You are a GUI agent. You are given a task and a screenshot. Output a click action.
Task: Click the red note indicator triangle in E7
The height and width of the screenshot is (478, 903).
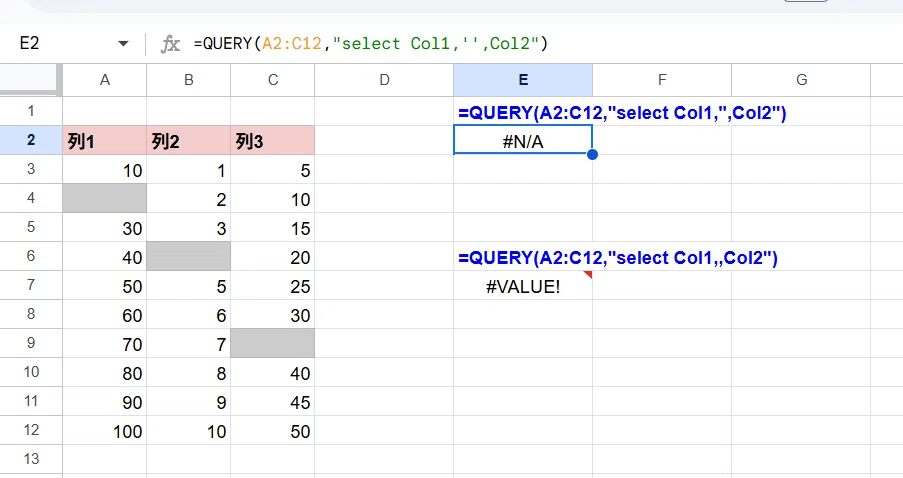(x=588, y=275)
